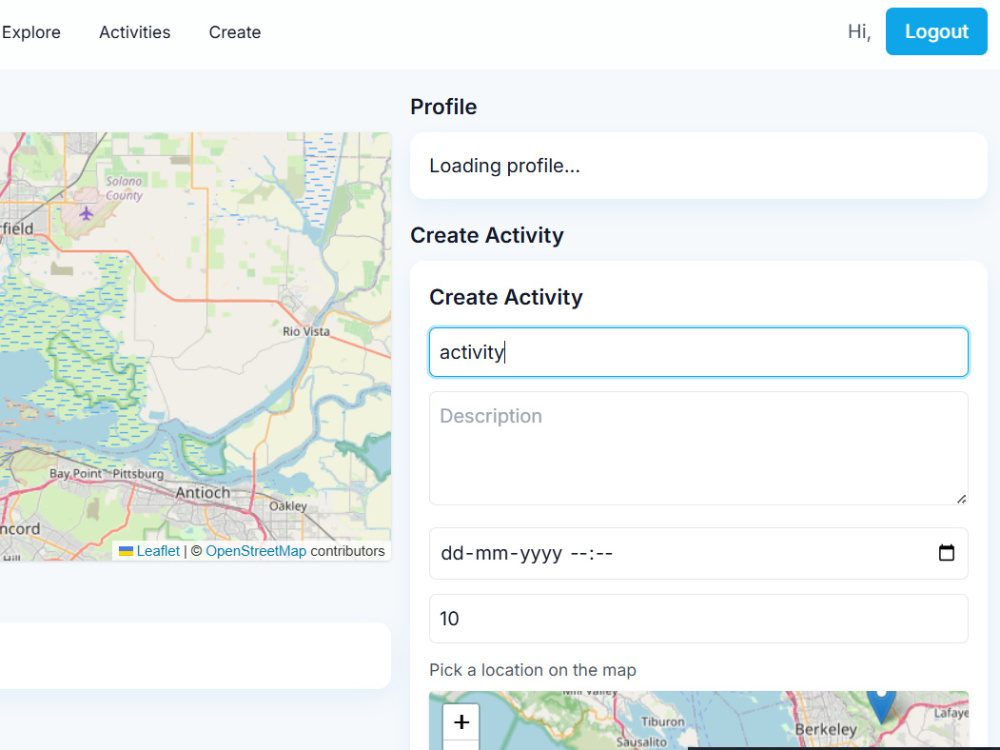Open the Create nav item

coord(235,33)
